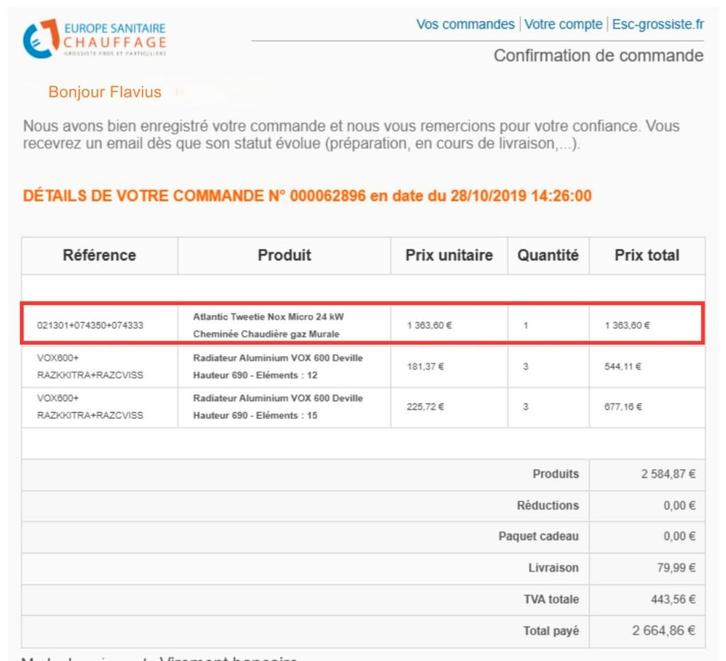
Task: Click the Confirmation de commande heading
Action: [598, 56]
